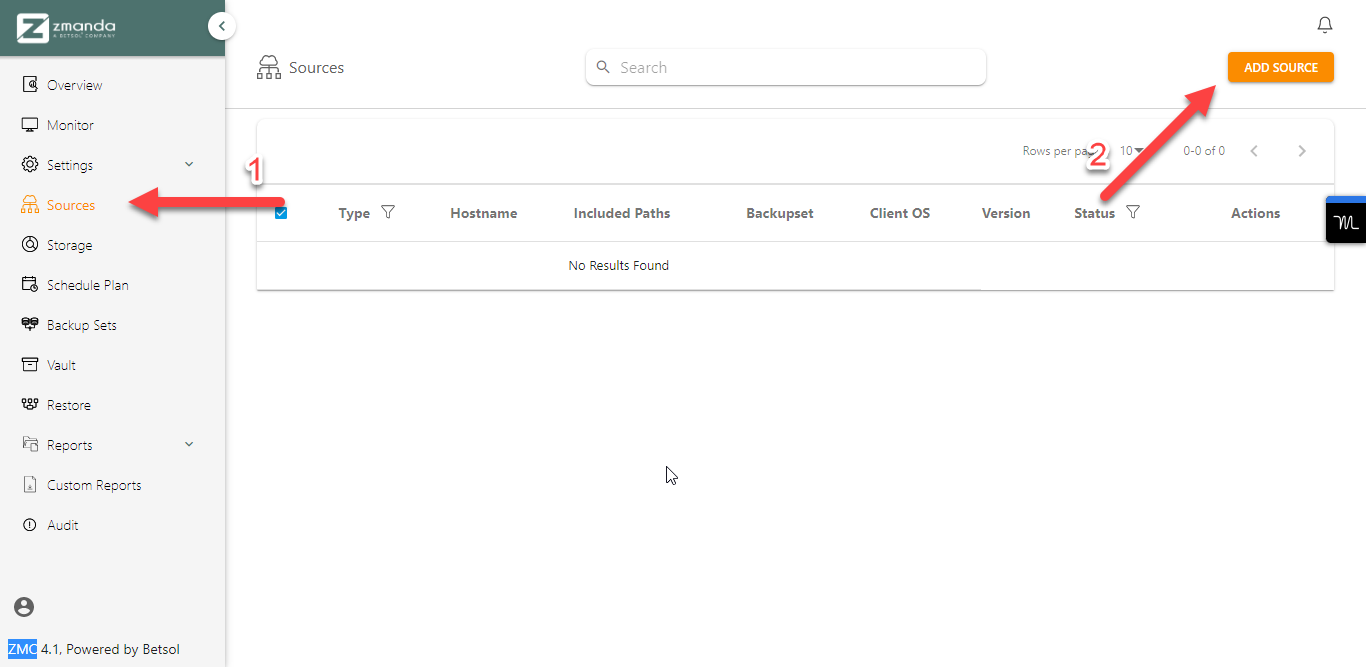Click the Storage disk icon

pyautogui.click(x=30, y=245)
